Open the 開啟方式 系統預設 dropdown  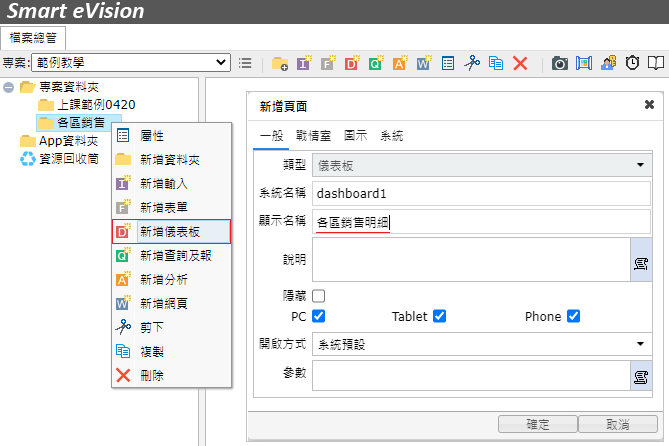[482, 344]
